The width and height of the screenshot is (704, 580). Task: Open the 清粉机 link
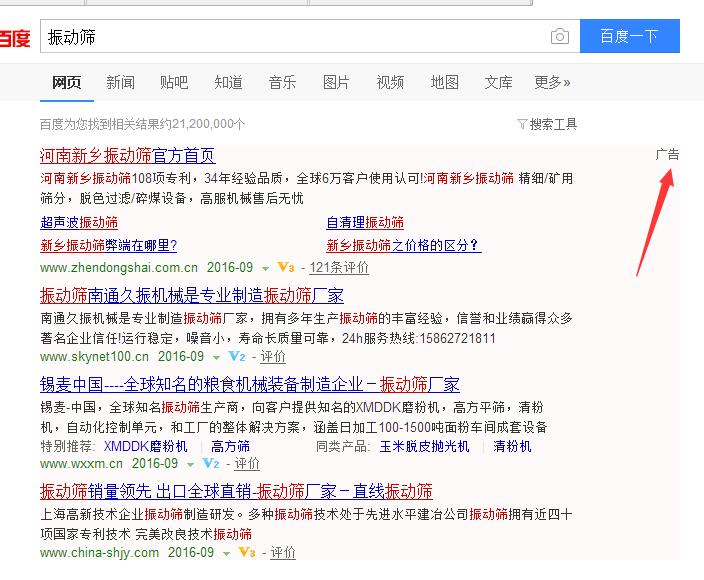[x=512, y=446]
